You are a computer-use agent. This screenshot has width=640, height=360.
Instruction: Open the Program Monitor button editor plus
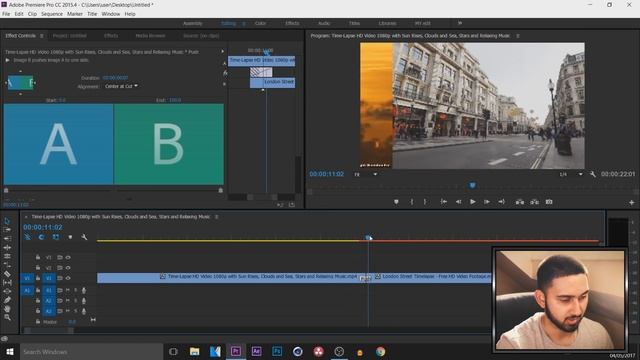tap(631, 202)
